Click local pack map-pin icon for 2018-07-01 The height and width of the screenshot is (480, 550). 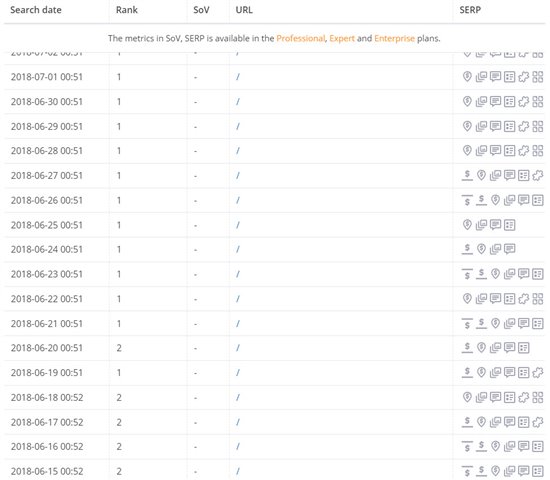point(467,76)
